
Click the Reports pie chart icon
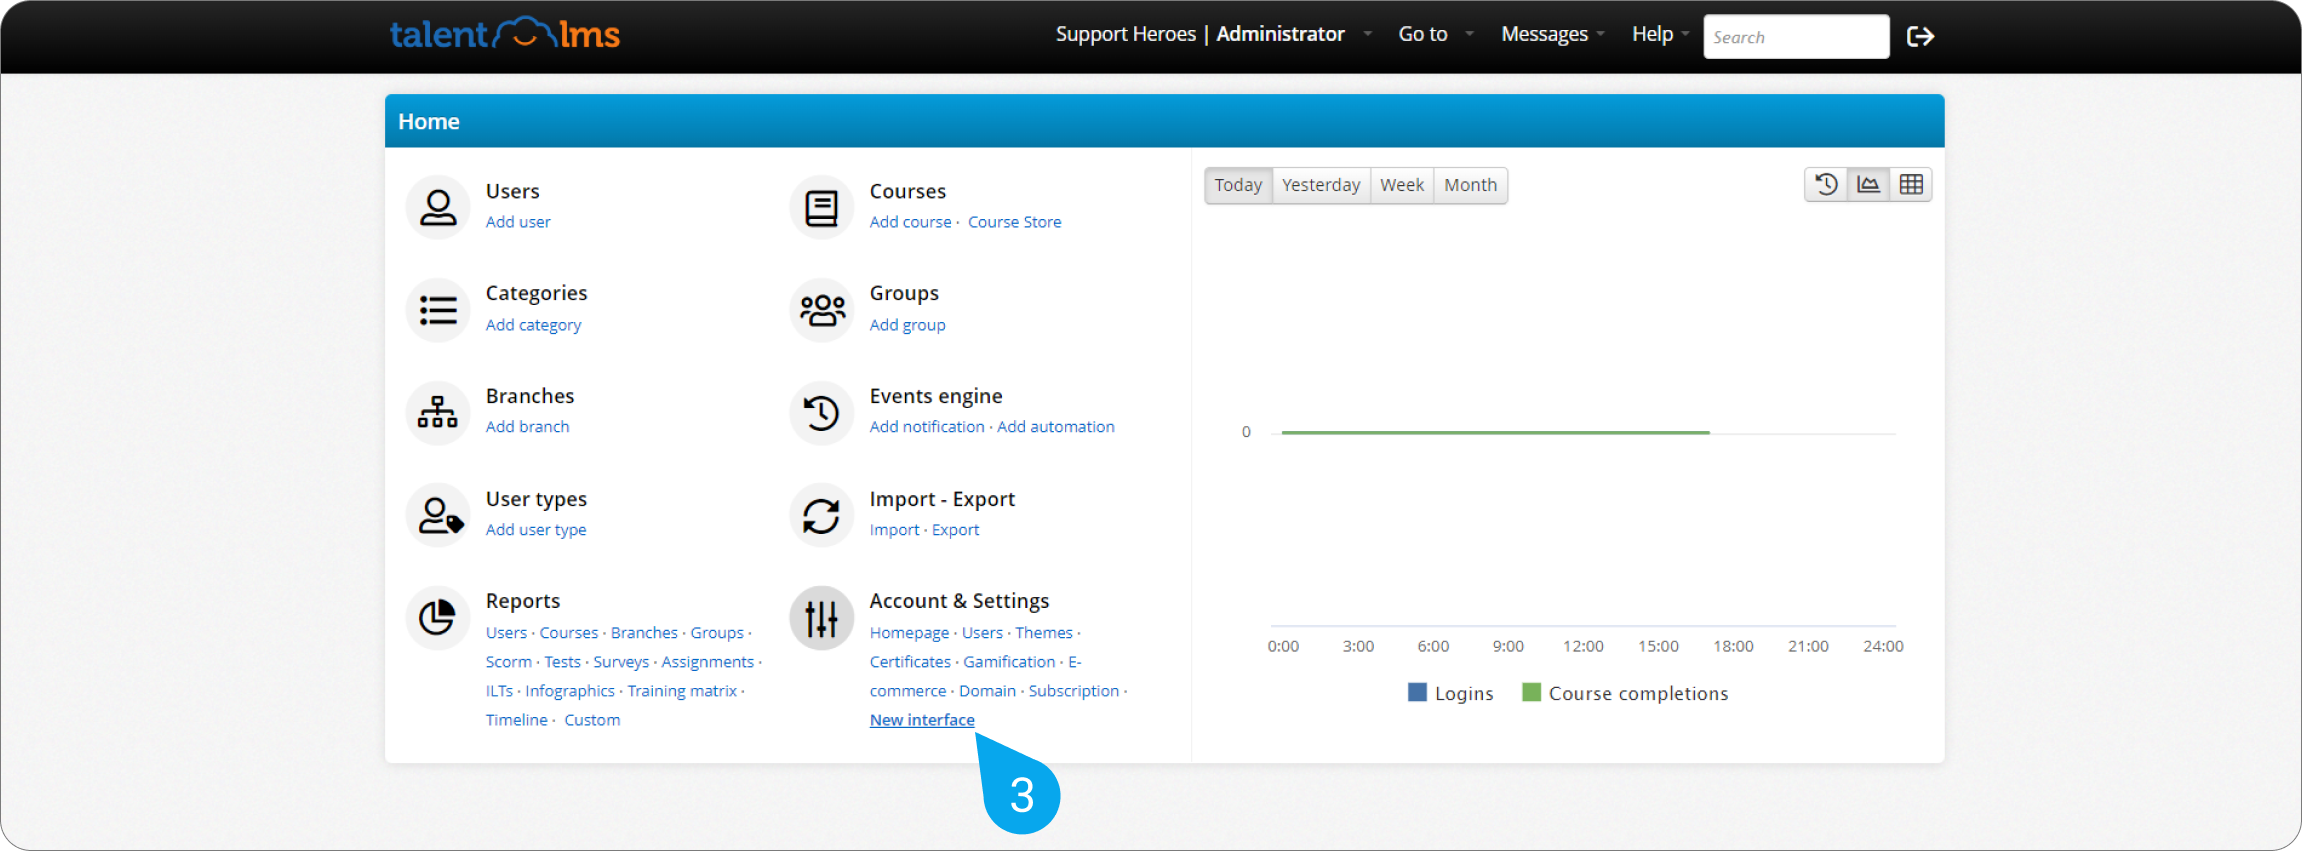pyautogui.click(x=438, y=617)
